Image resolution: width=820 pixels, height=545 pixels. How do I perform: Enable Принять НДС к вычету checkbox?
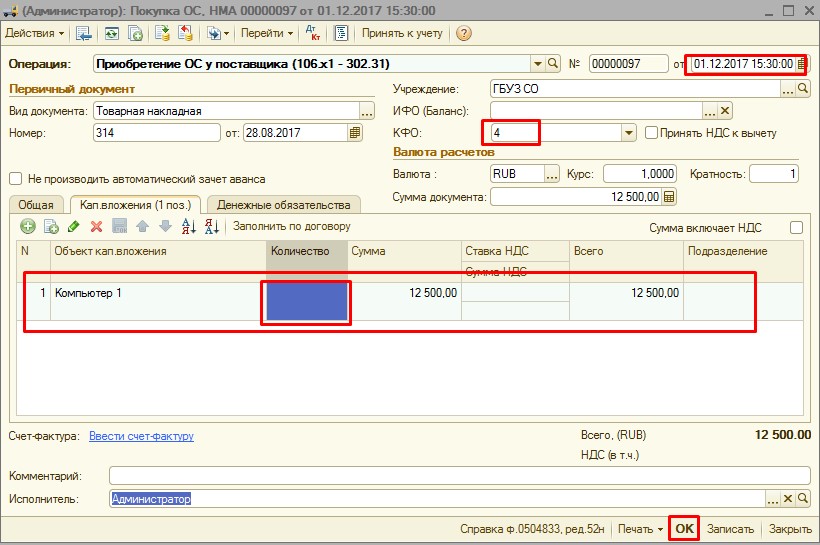point(652,132)
